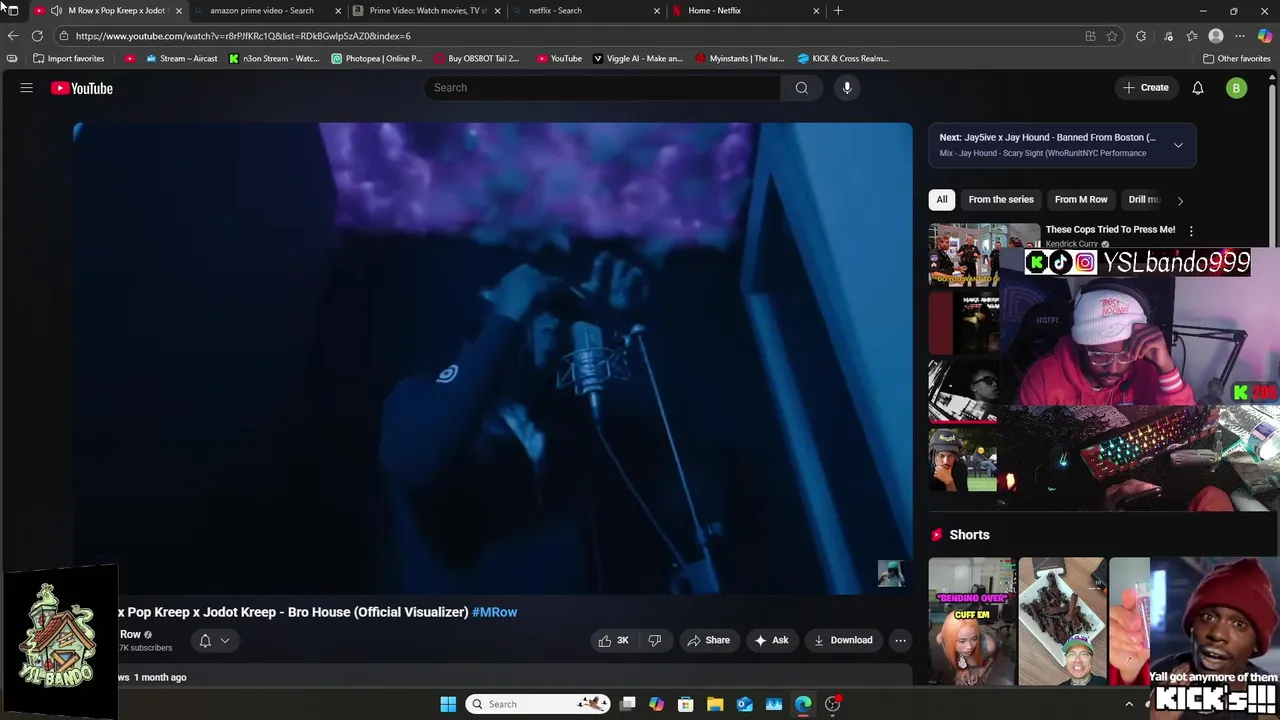The image size is (1280, 720).
Task: Open the YouTube hamburger guide menu
Action: coord(27,88)
